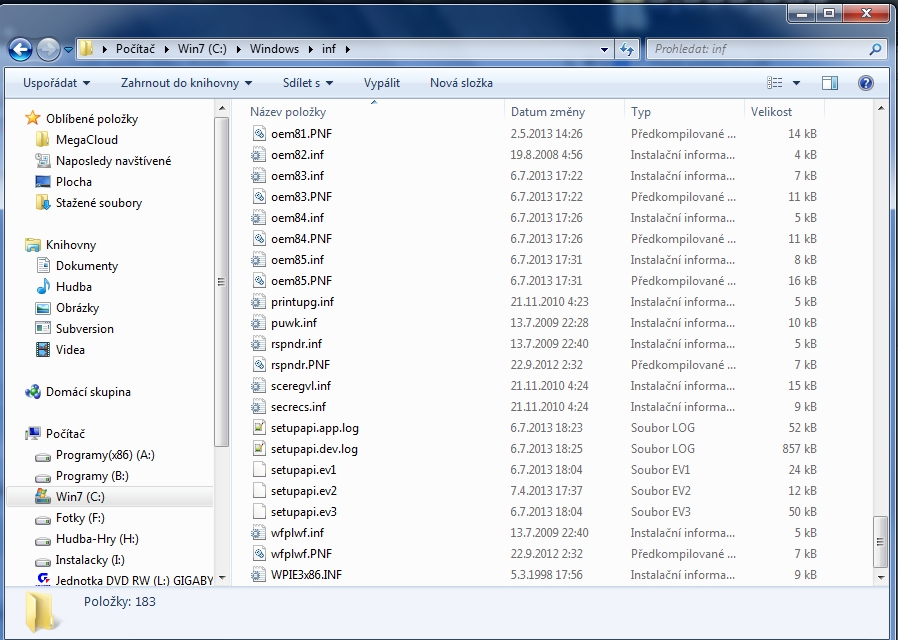Expand arrow between Windows and inf
This screenshot has width=898, height=640.
[310, 49]
